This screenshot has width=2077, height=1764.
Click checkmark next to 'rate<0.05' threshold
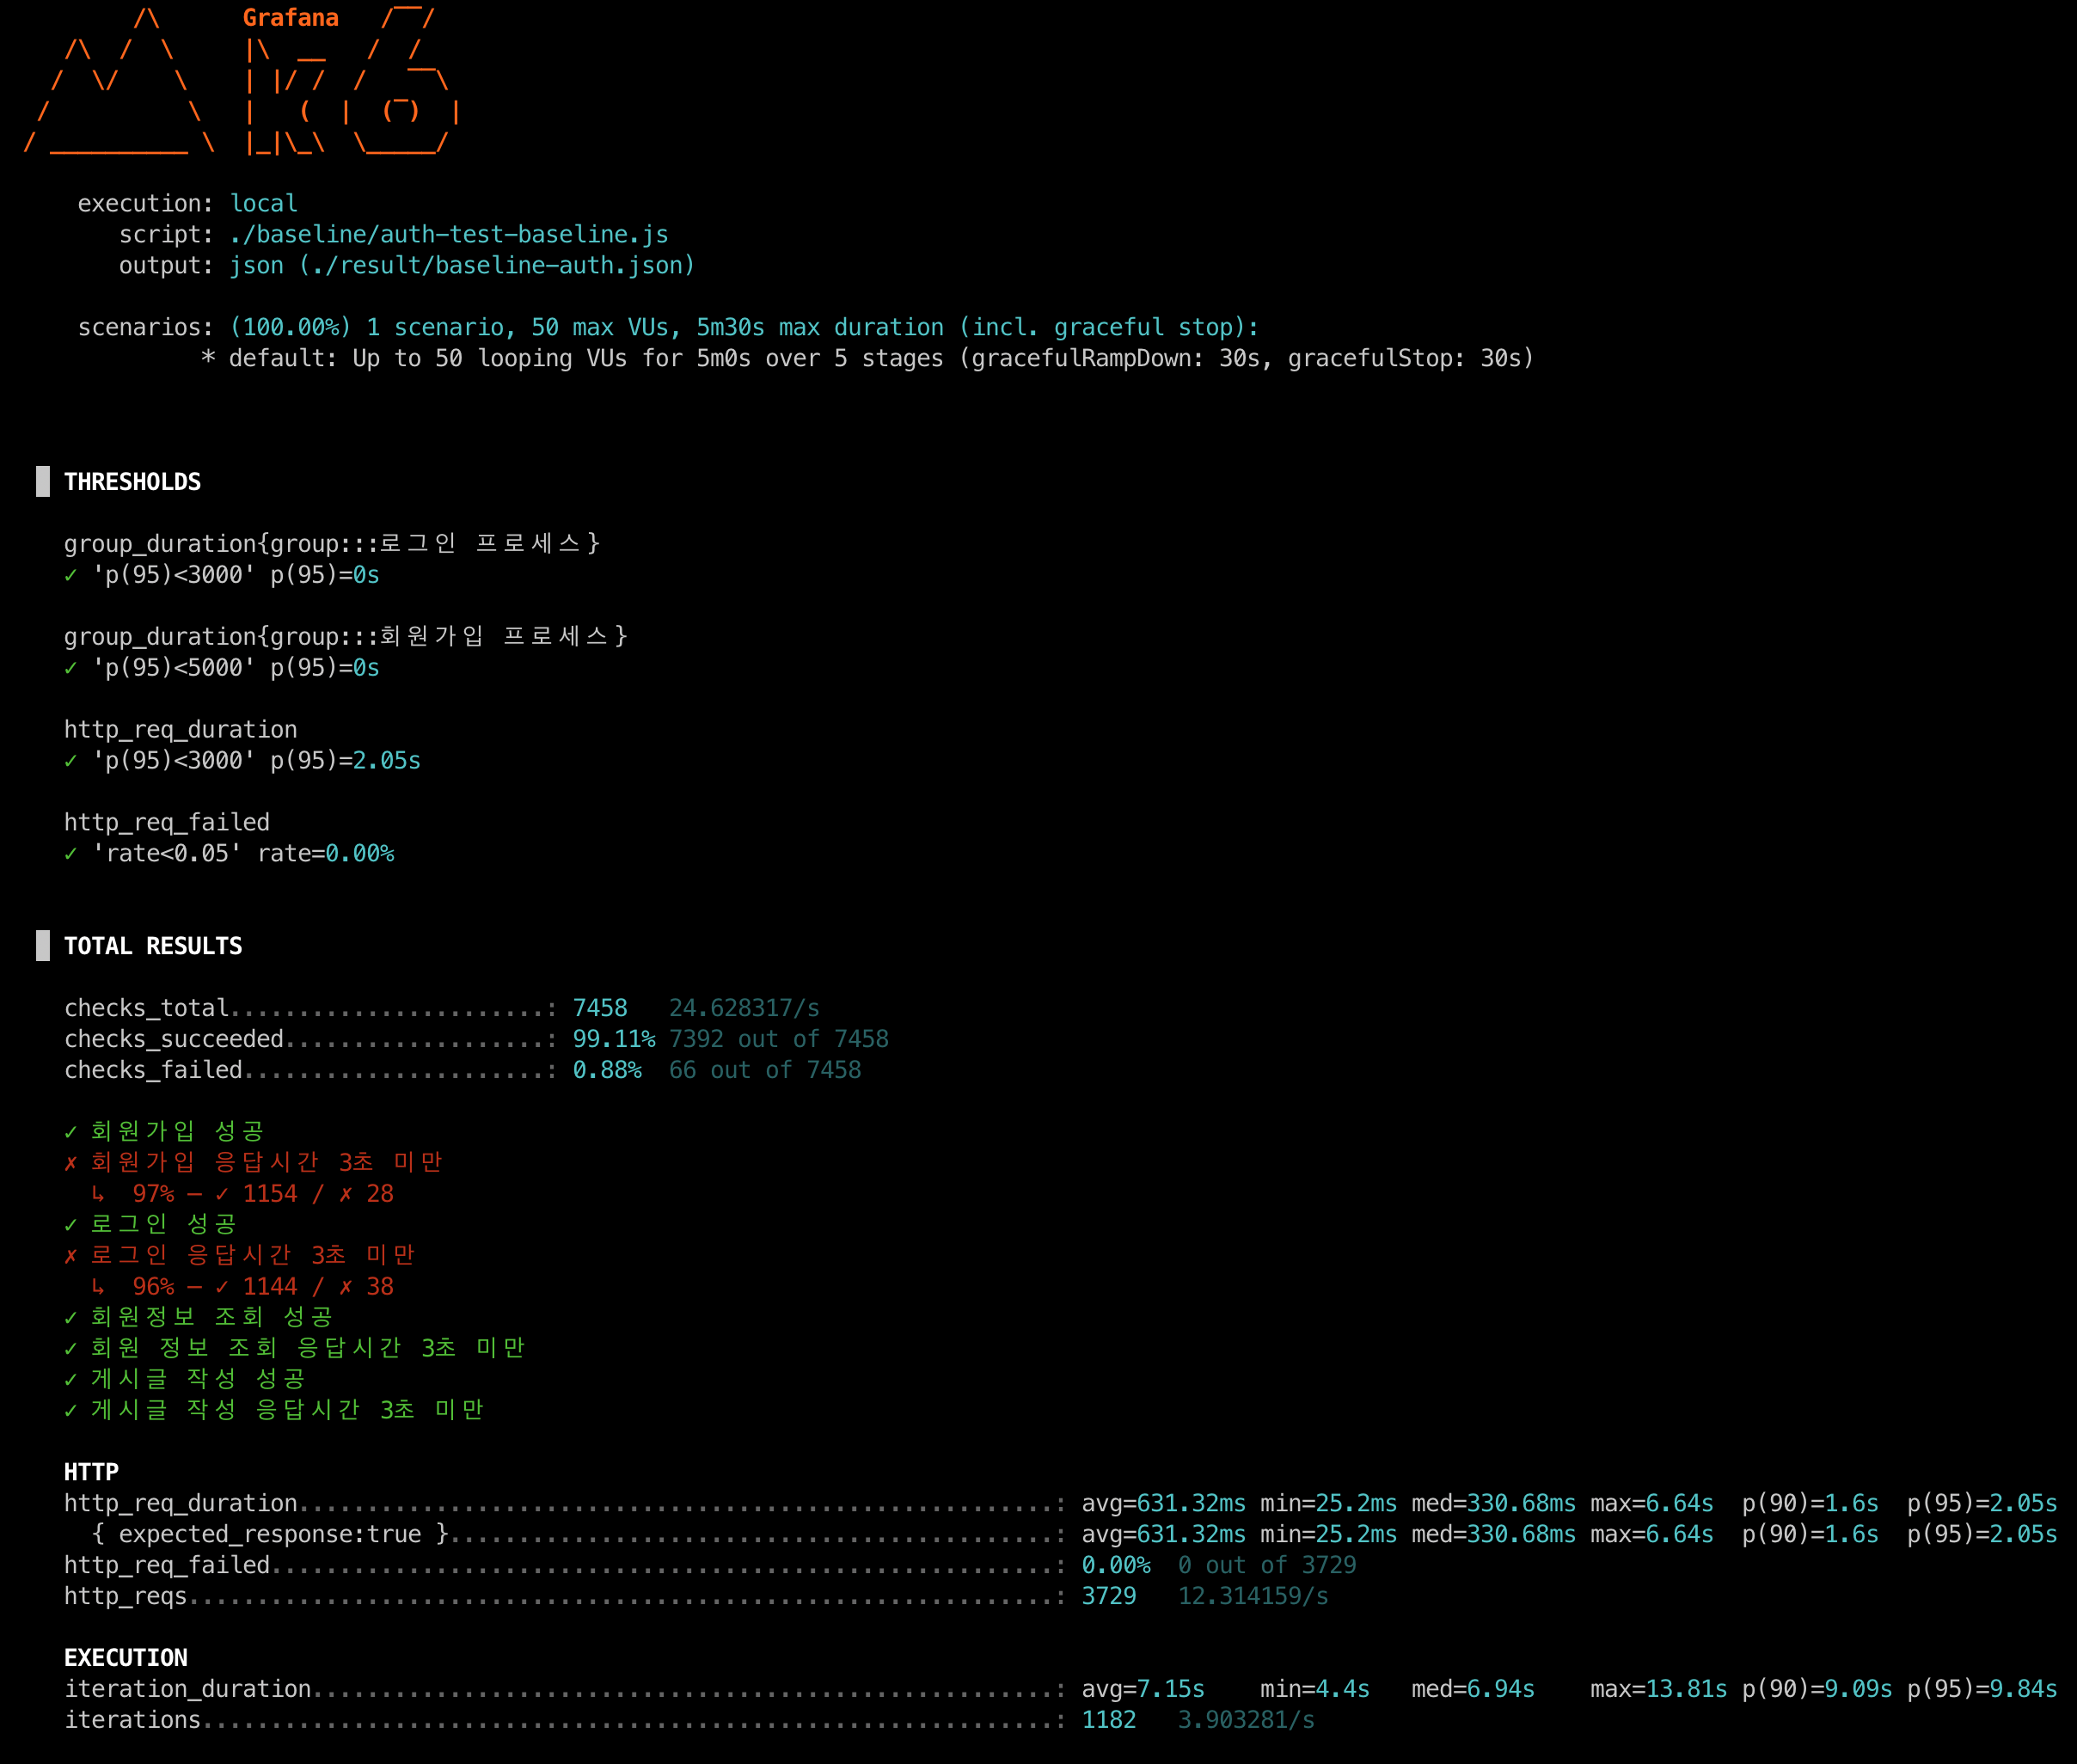(70, 854)
